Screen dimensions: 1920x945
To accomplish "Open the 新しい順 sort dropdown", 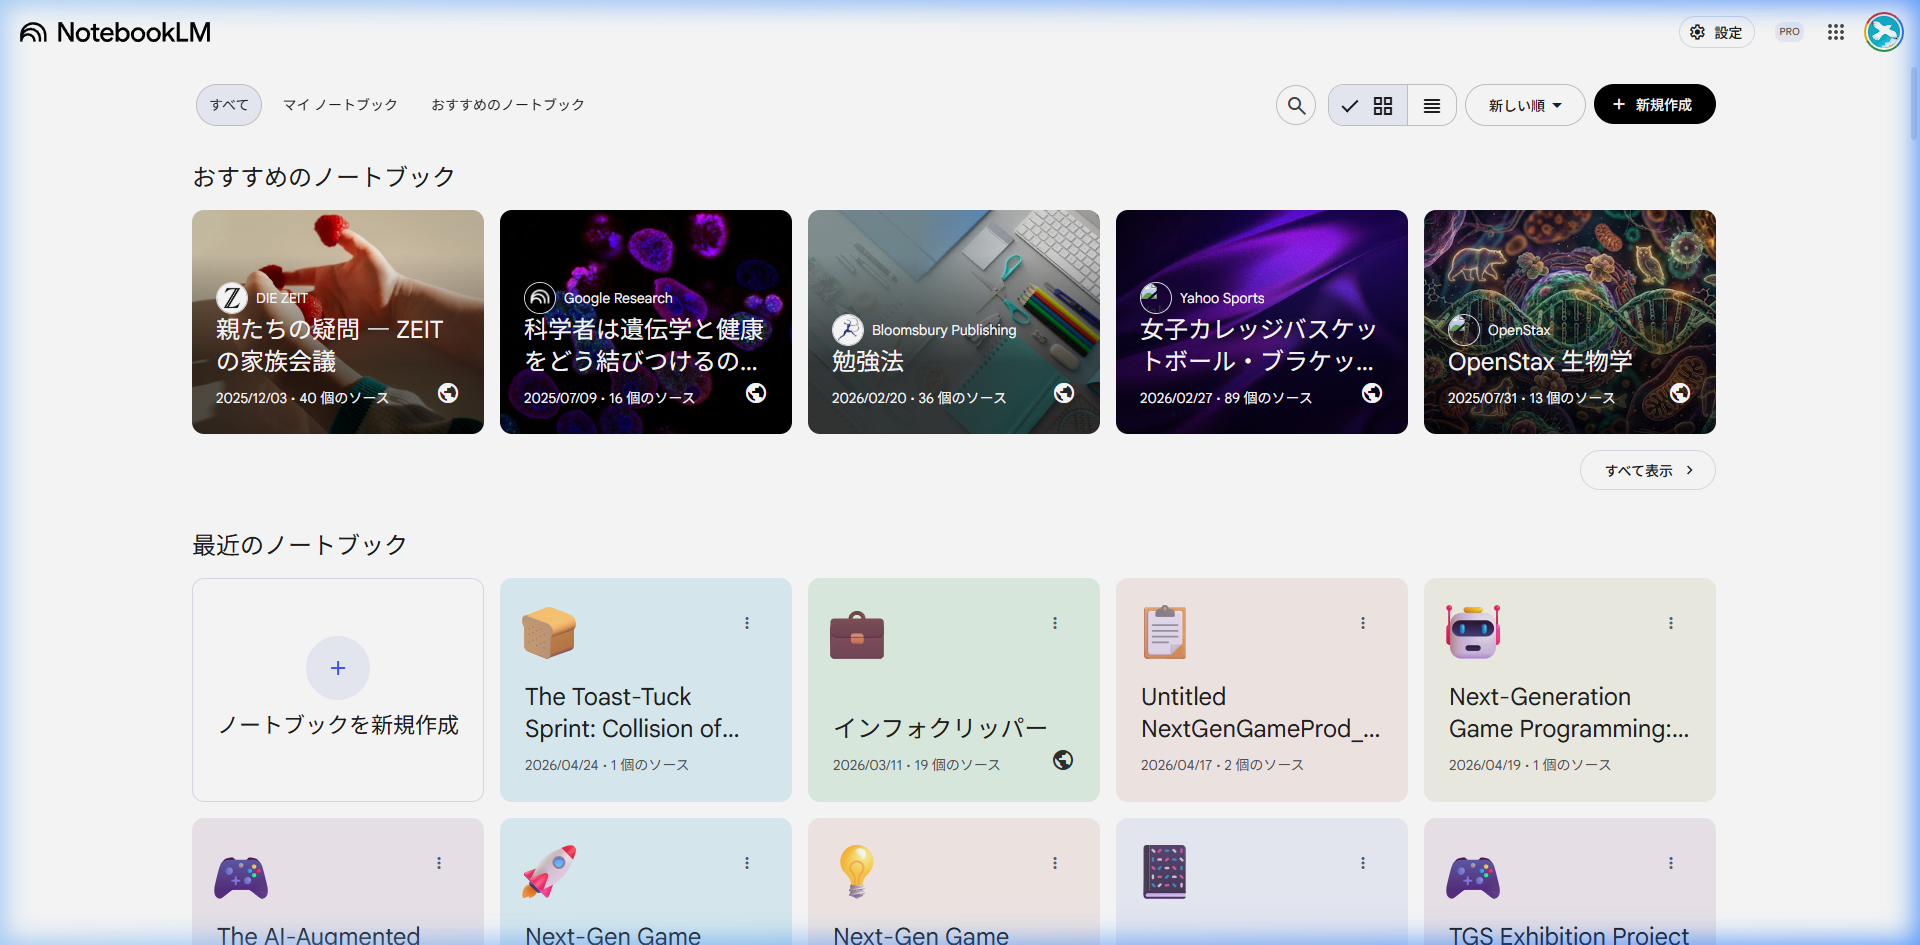I will 1525,105.
